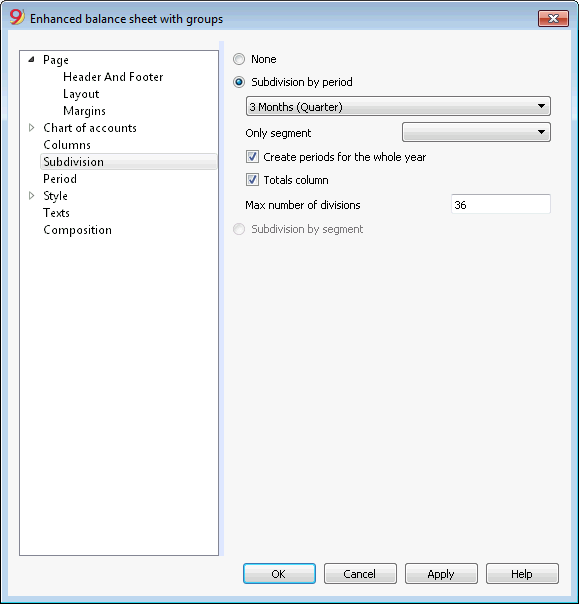Select Subdivision by period radio button

coord(239,82)
